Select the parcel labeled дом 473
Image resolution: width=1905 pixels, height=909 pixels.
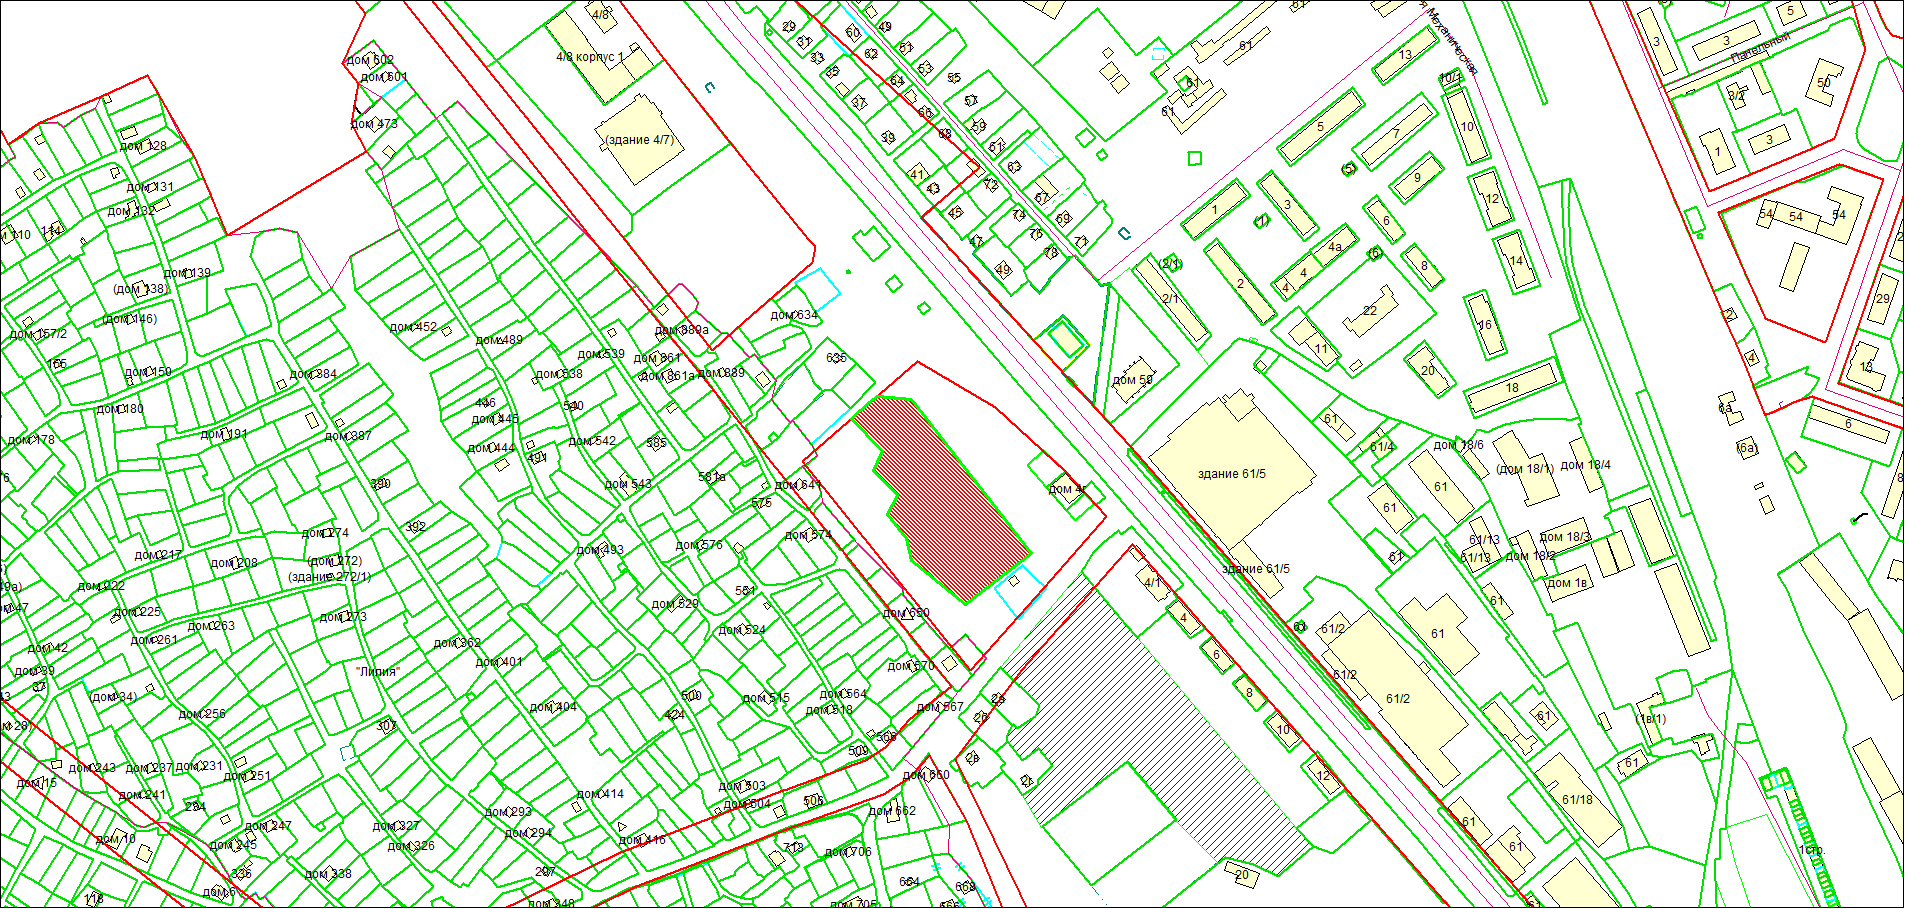click(374, 124)
